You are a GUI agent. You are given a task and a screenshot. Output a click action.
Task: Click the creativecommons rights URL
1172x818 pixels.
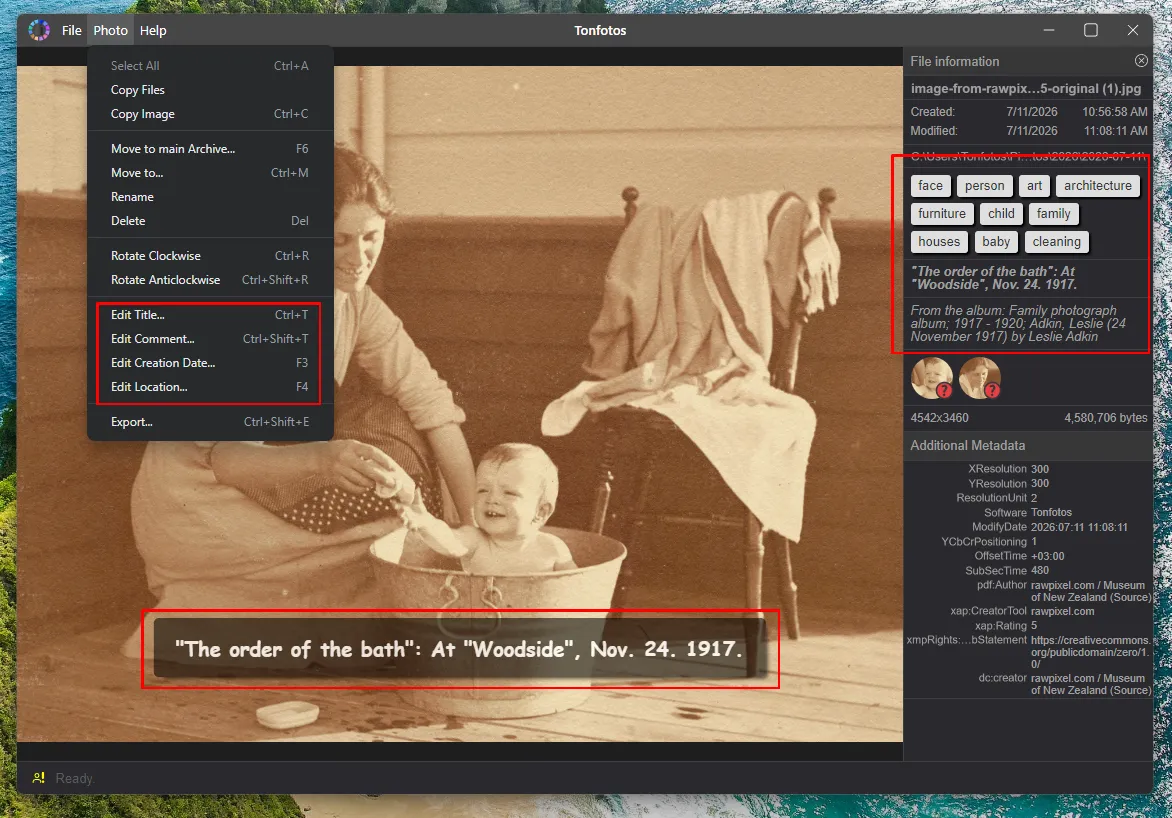[1090, 652]
